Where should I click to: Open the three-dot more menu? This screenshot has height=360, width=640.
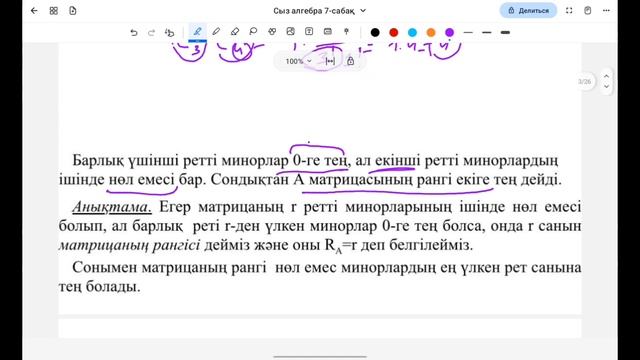point(606,11)
